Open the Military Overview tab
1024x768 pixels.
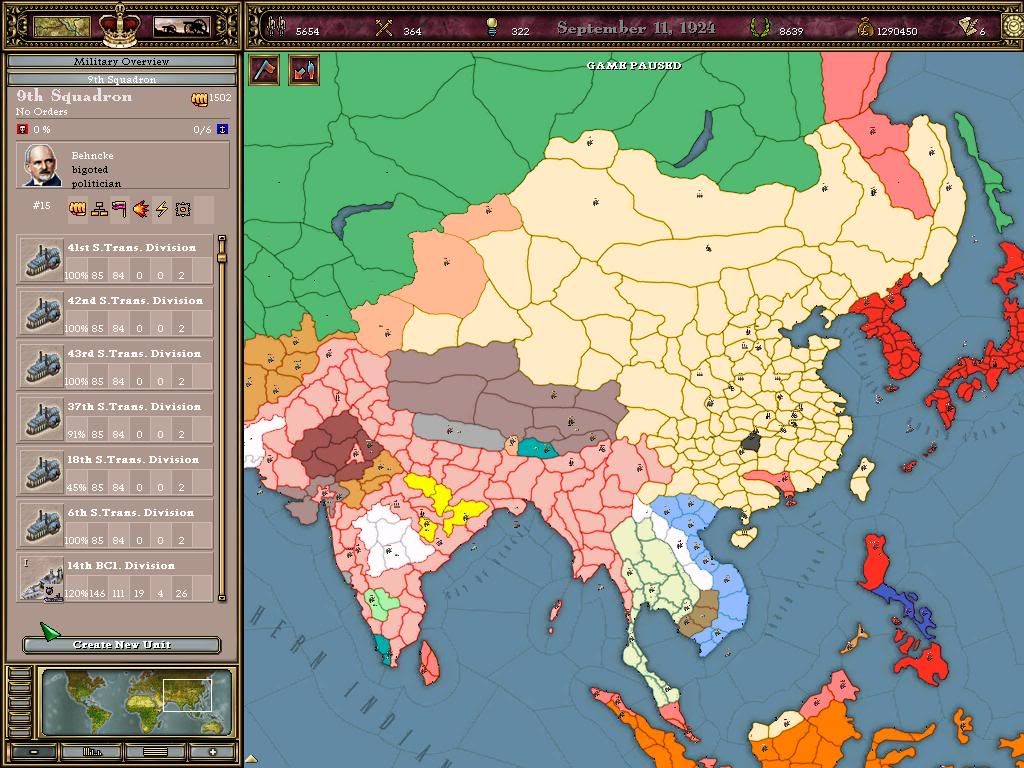121,61
